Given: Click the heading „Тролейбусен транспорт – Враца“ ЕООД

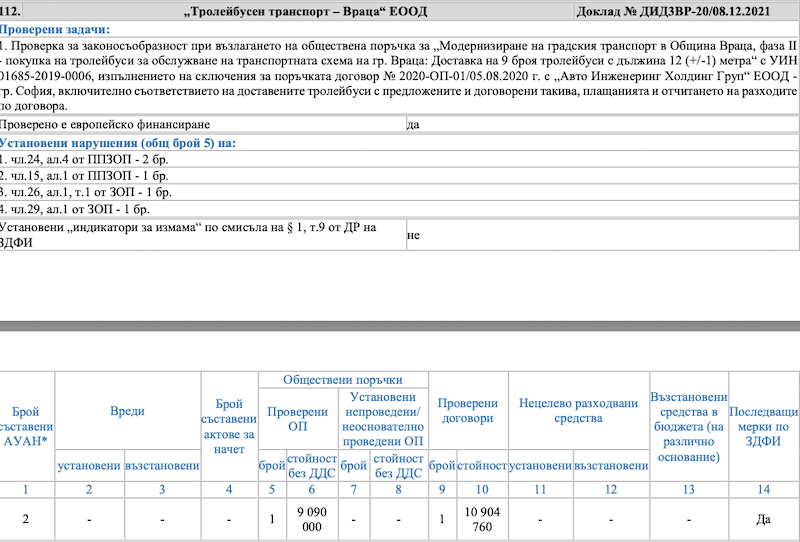Looking at the screenshot, I should tap(305, 11).
